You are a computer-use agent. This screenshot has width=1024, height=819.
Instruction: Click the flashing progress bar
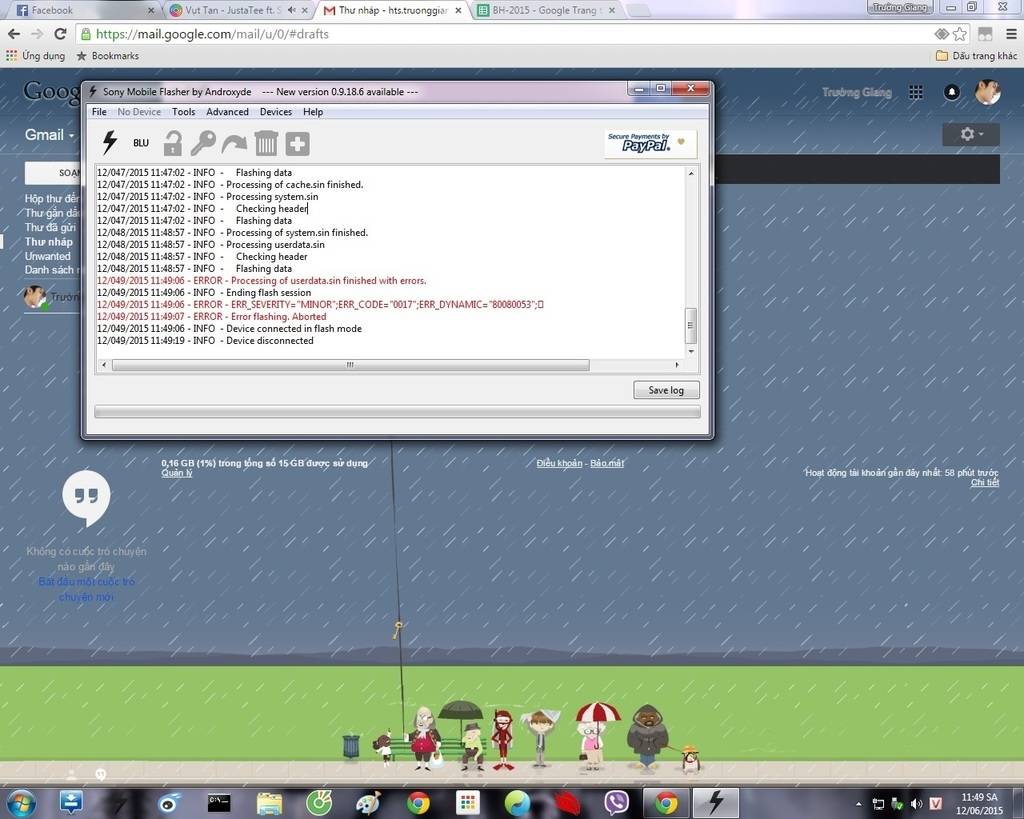coord(397,411)
